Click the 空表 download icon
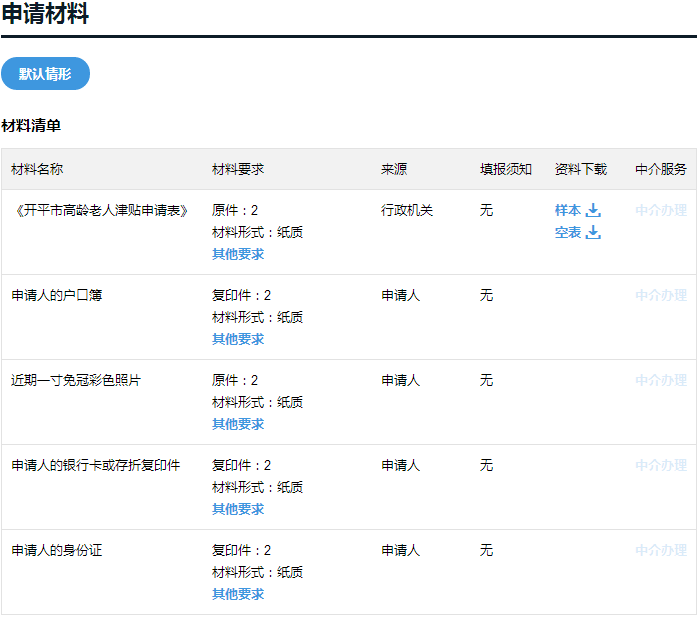 pos(593,232)
